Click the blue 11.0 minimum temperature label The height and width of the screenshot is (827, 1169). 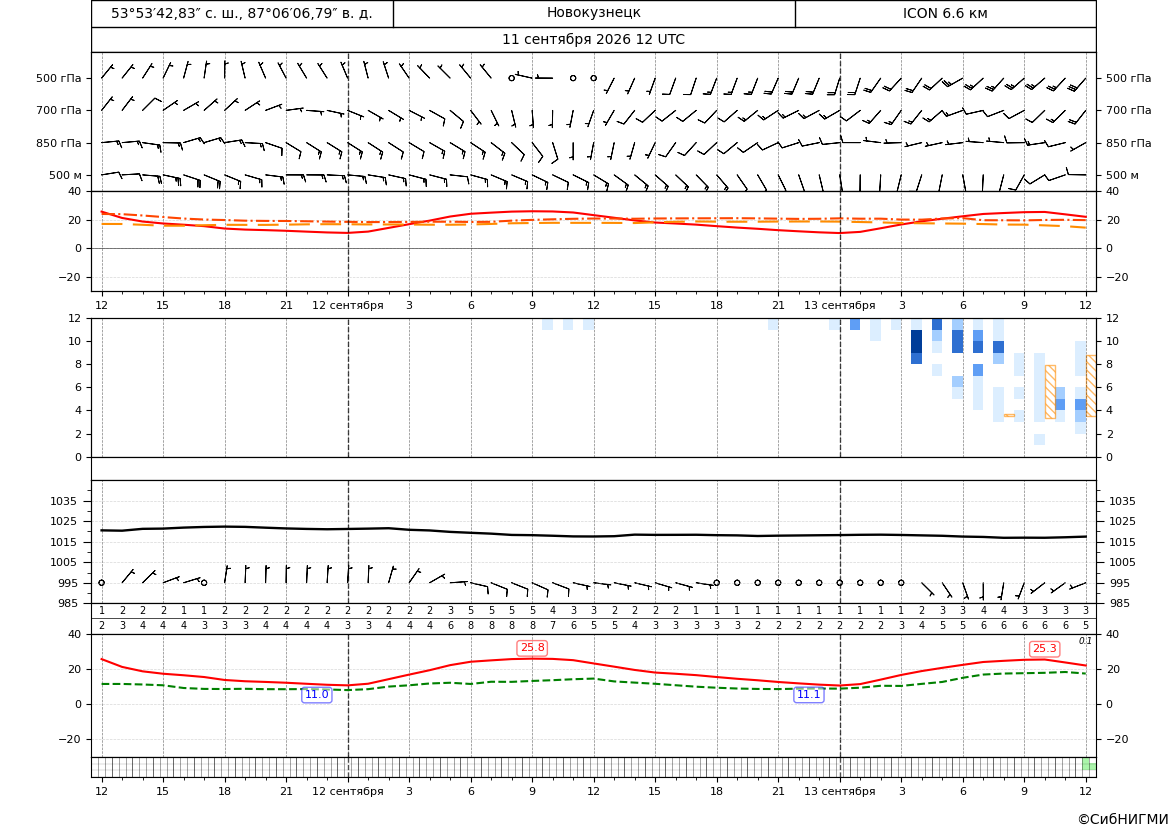point(316,694)
